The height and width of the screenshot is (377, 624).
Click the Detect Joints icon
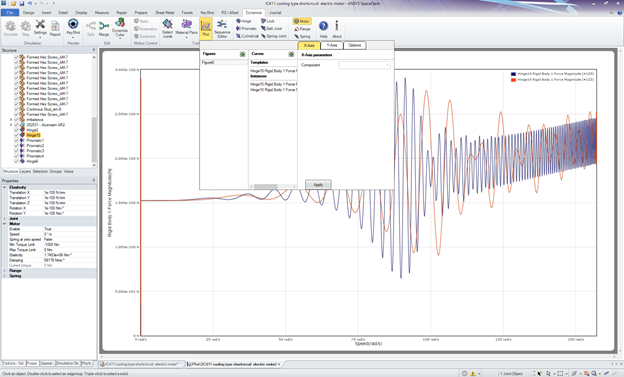[168, 28]
